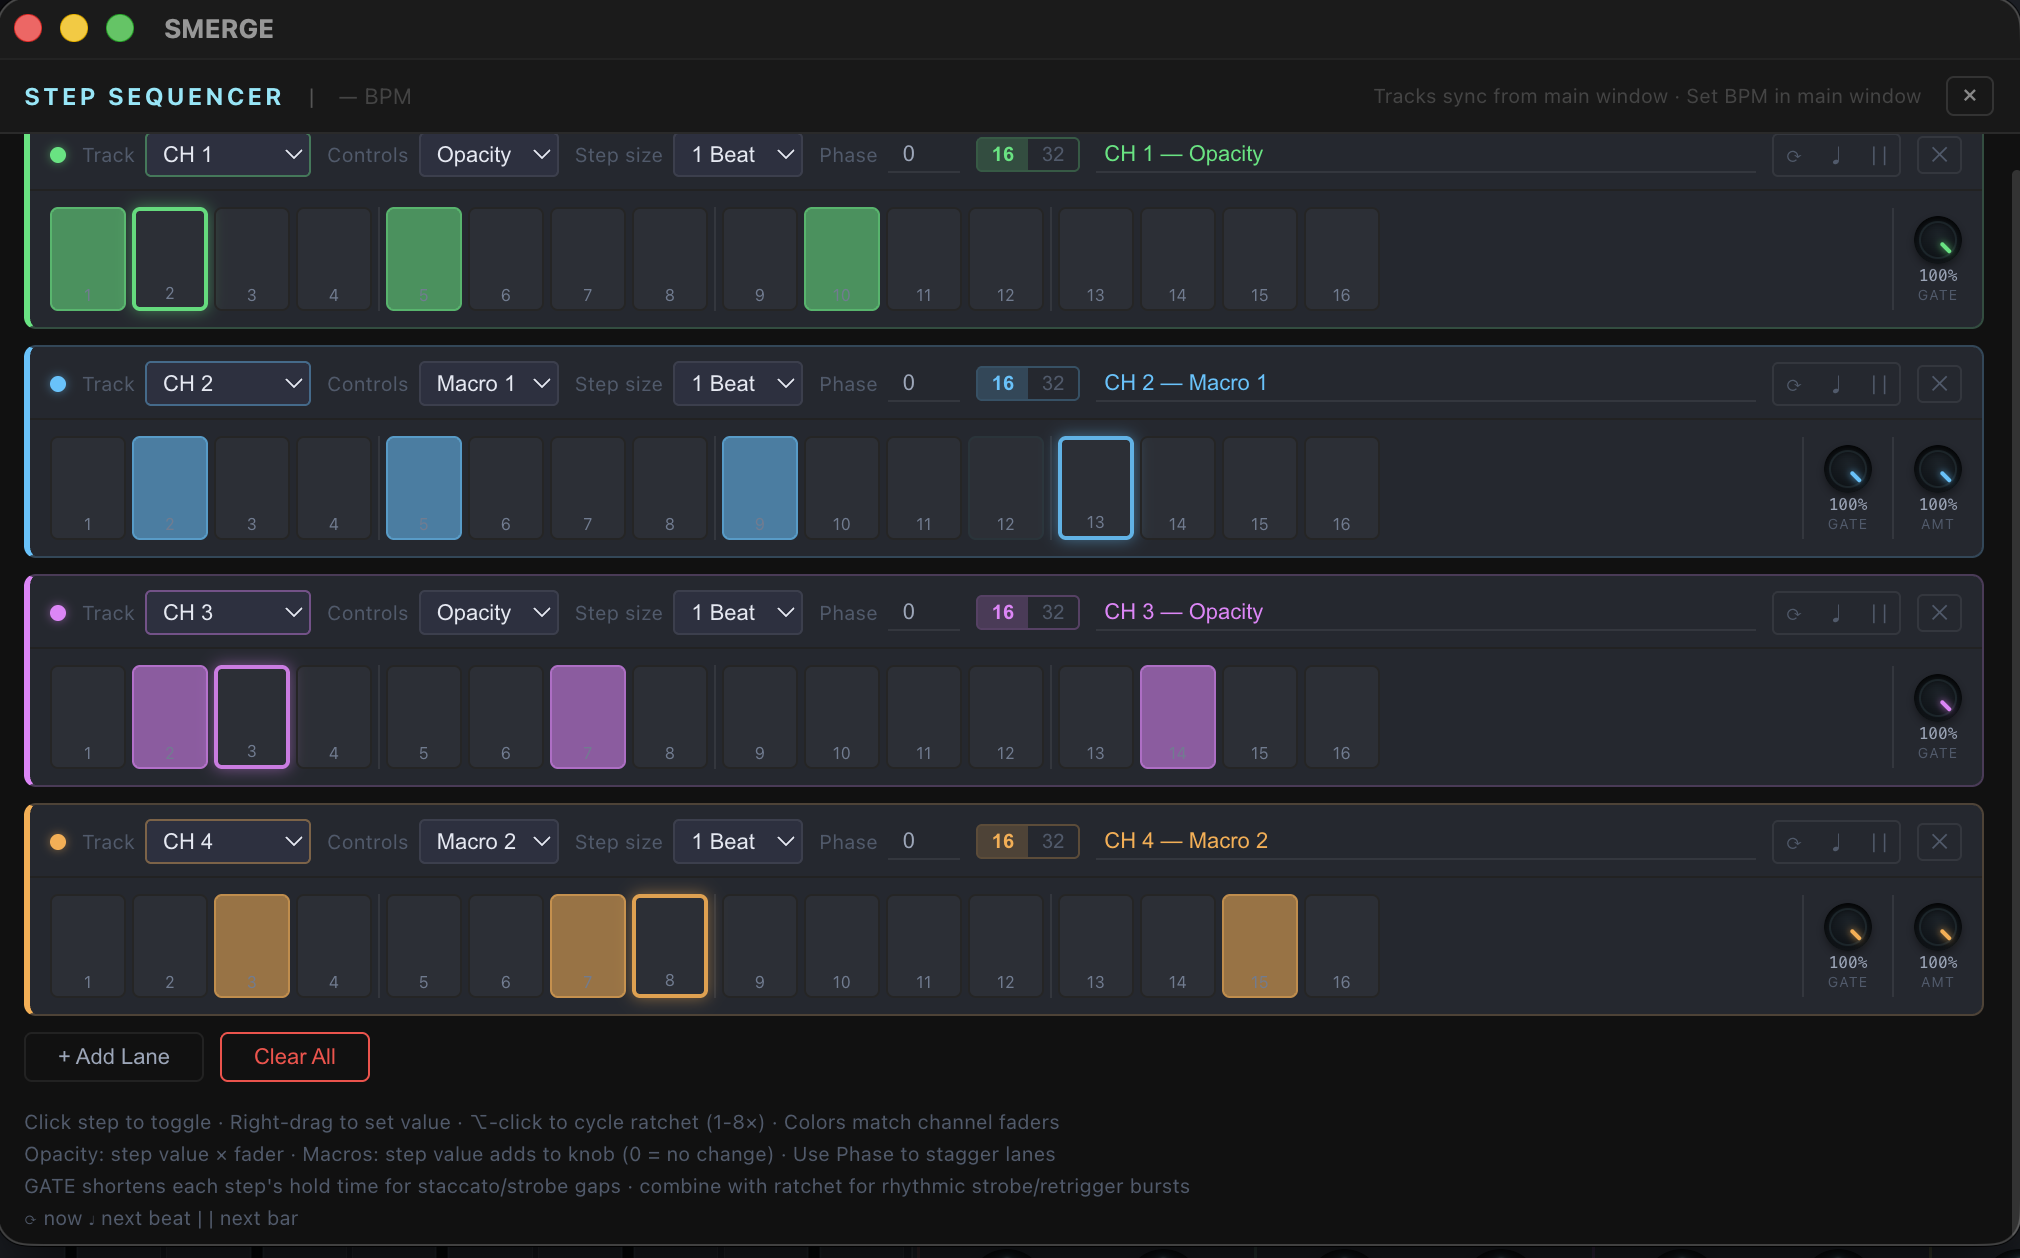This screenshot has height=1258, width=2020.
Task: Remove the CH 4 Macro 2 lane
Action: tap(1939, 842)
